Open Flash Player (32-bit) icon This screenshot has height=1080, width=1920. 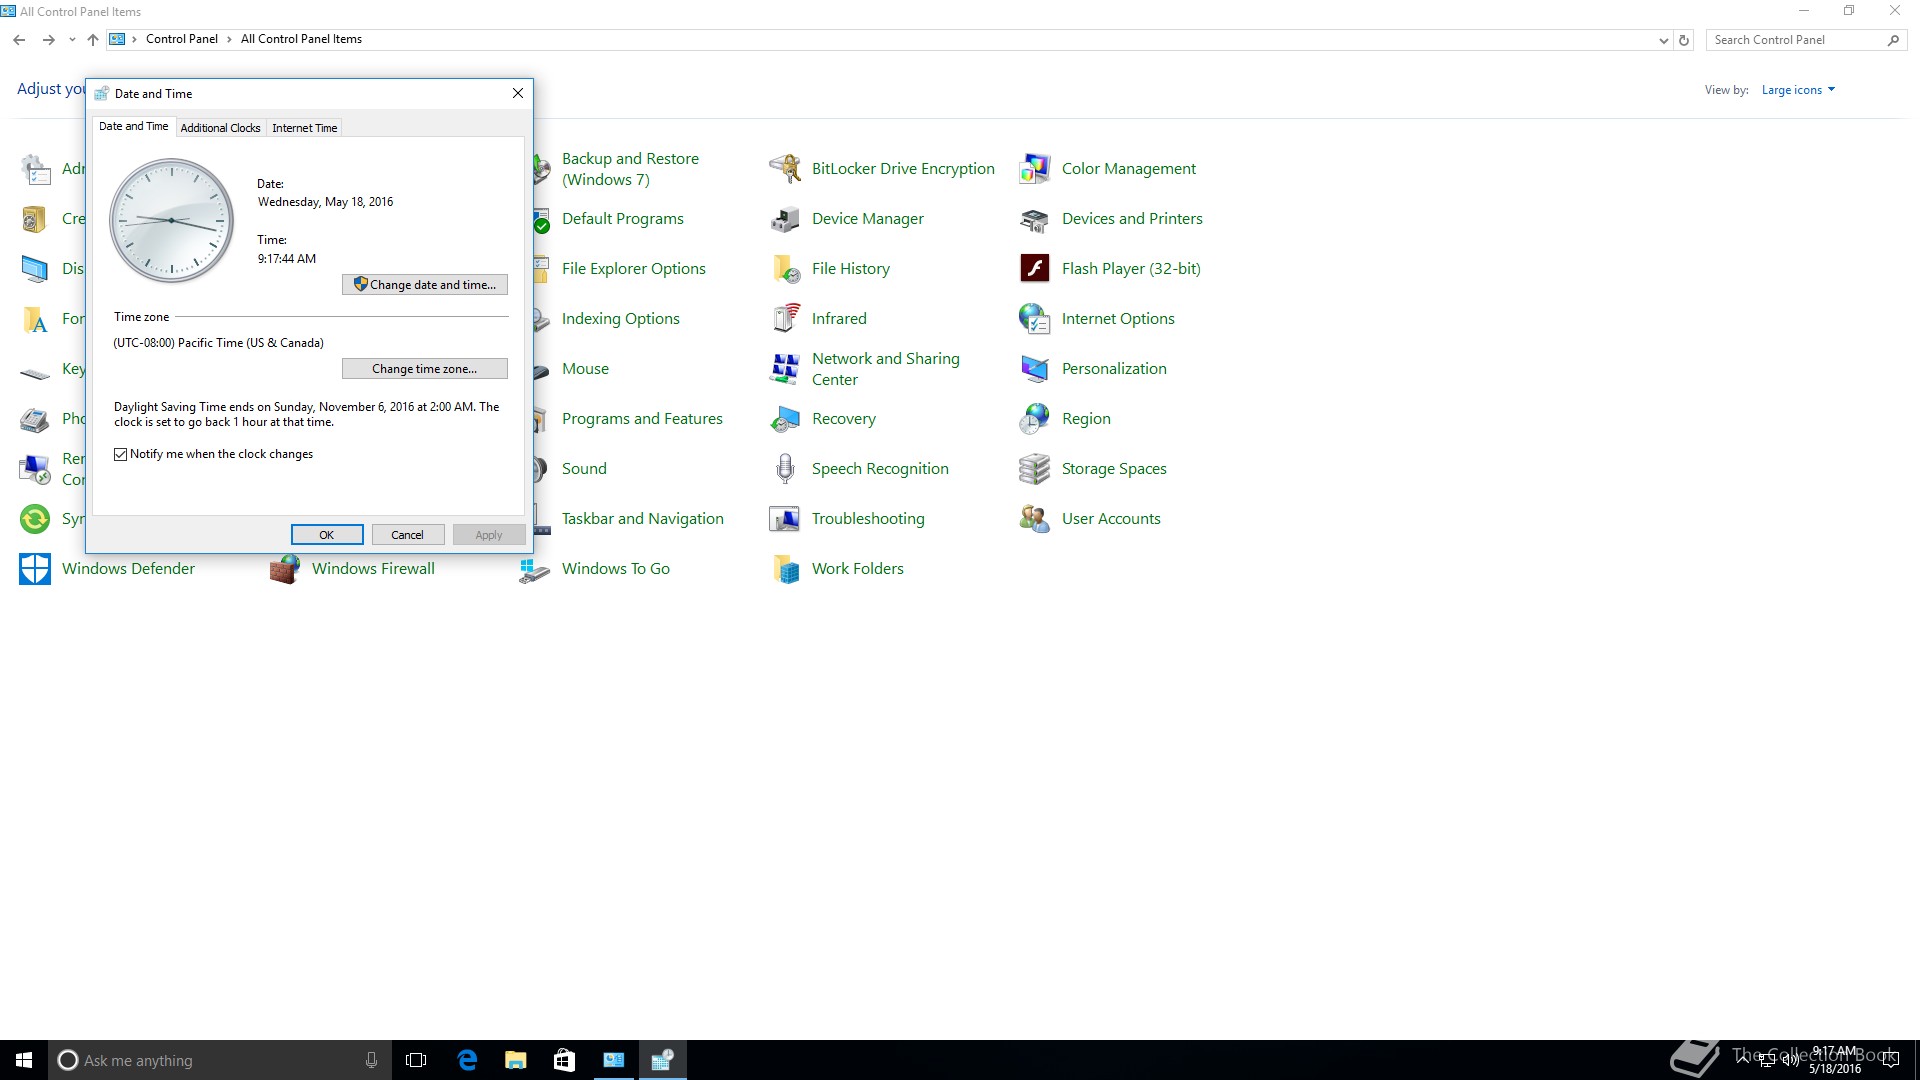click(1035, 269)
